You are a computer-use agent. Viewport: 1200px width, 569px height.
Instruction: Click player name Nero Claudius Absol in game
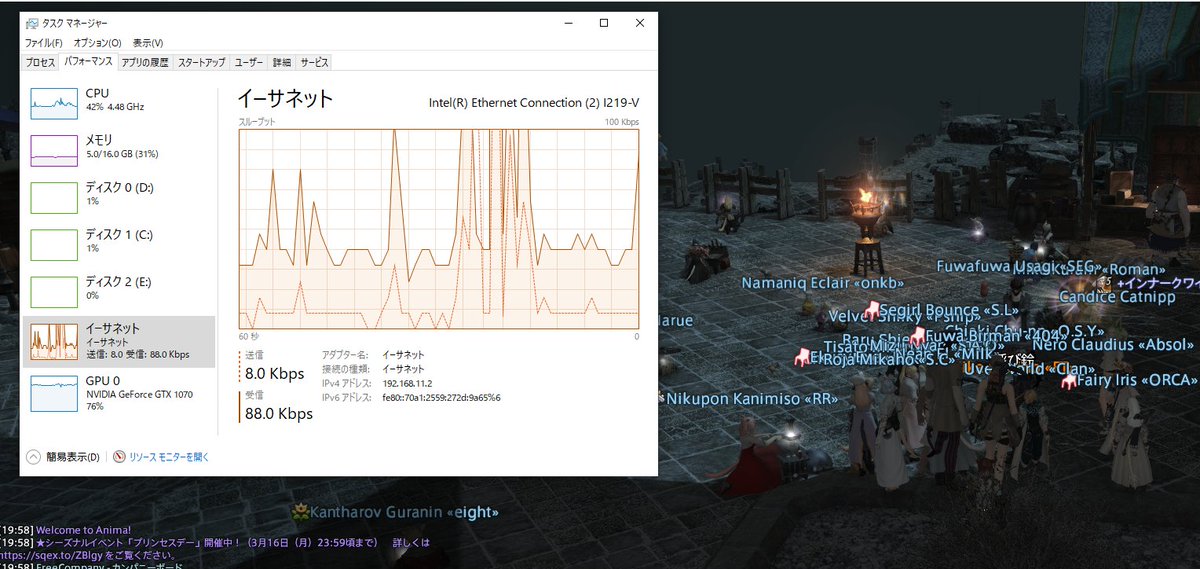click(1113, 345)
